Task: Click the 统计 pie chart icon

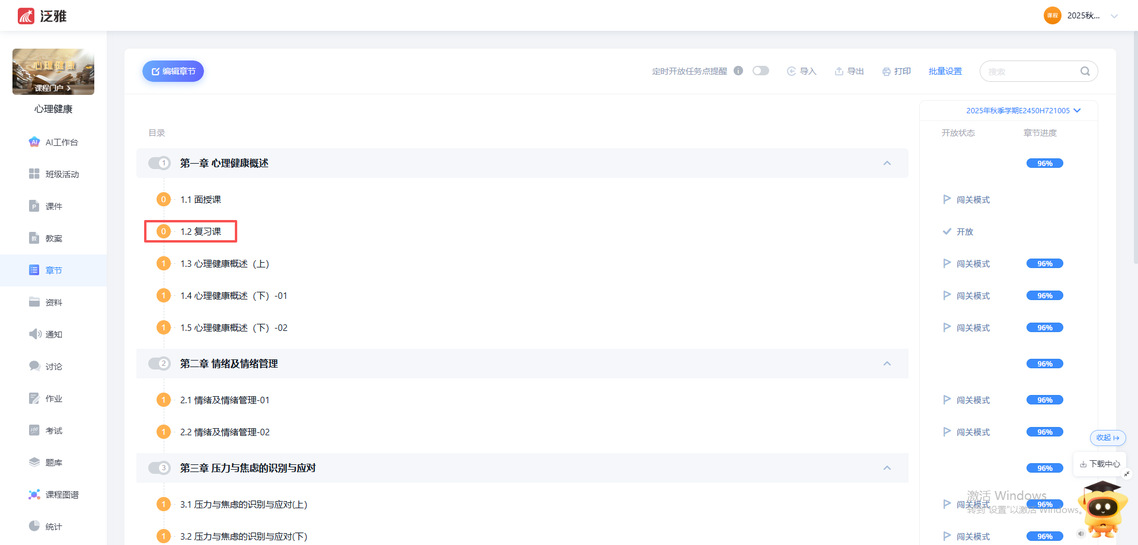Action: click(x=34, y=527)
